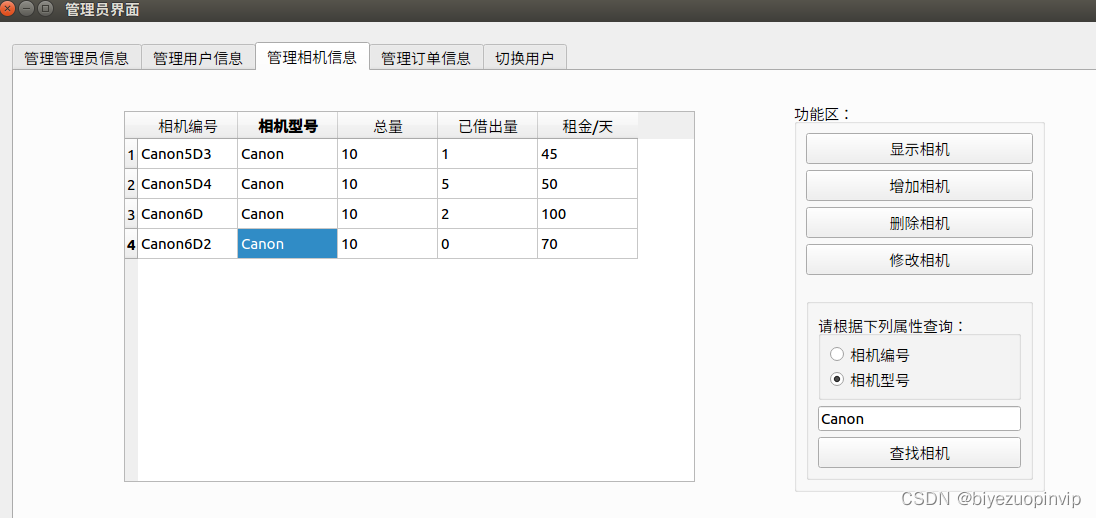
Task: Select the 总量 cell 10 in Canon5D3 row
Action: pyautogui.click(x=387, y=154)
